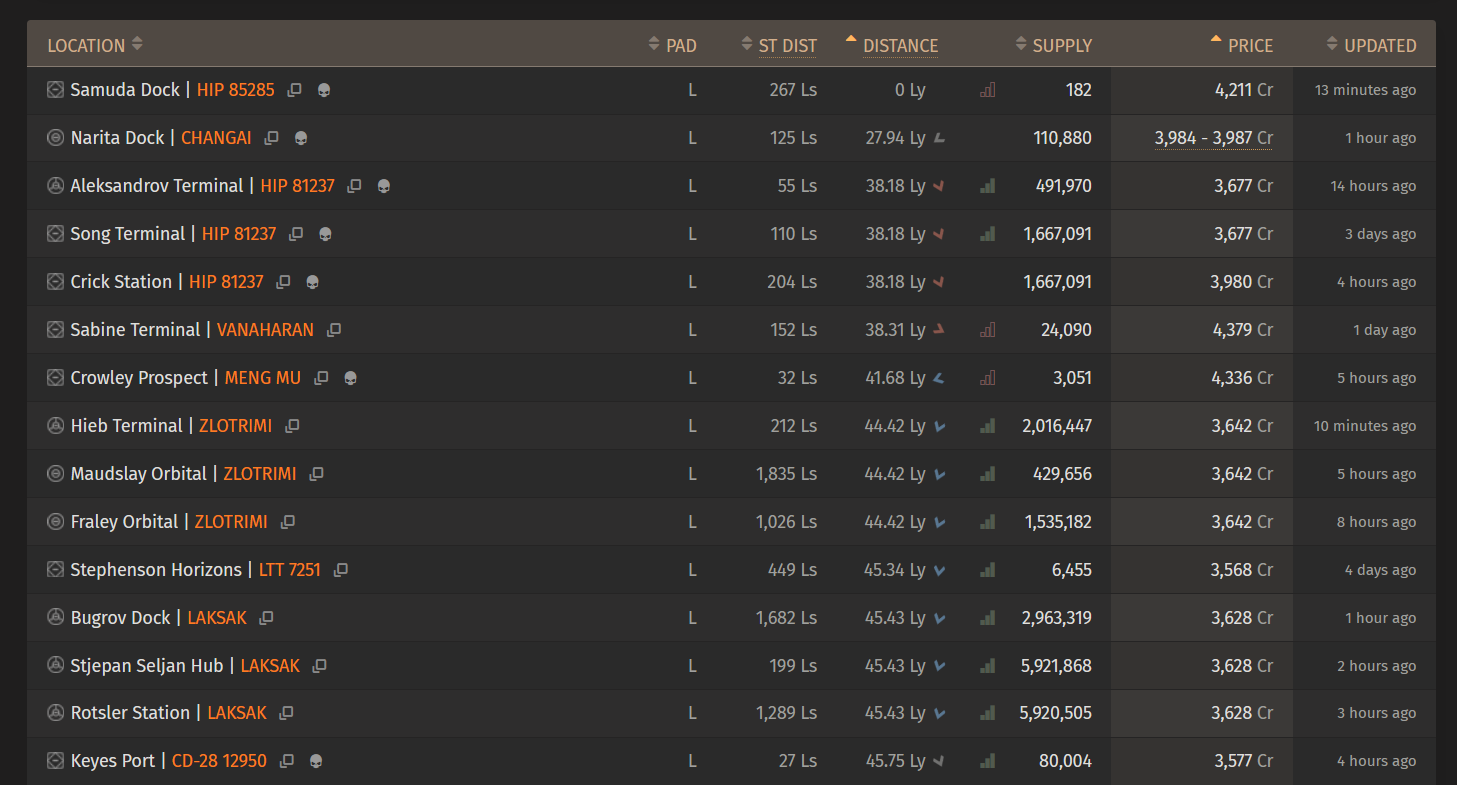Sort table by PRICE column

[1241, 45]
